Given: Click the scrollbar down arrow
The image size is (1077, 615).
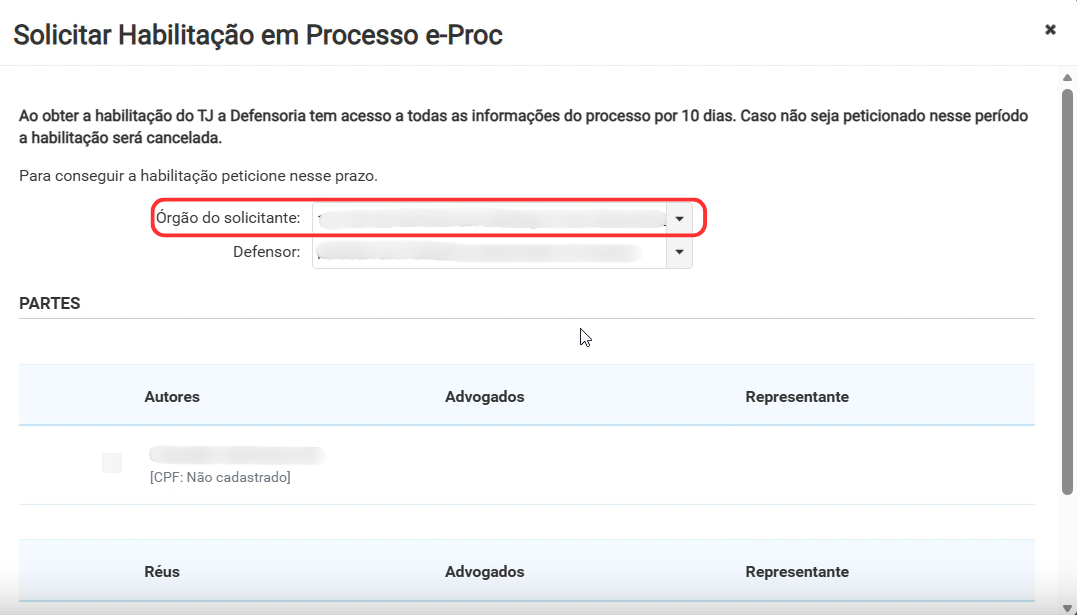Looking at the screenshot, I should click(1067, 607).
